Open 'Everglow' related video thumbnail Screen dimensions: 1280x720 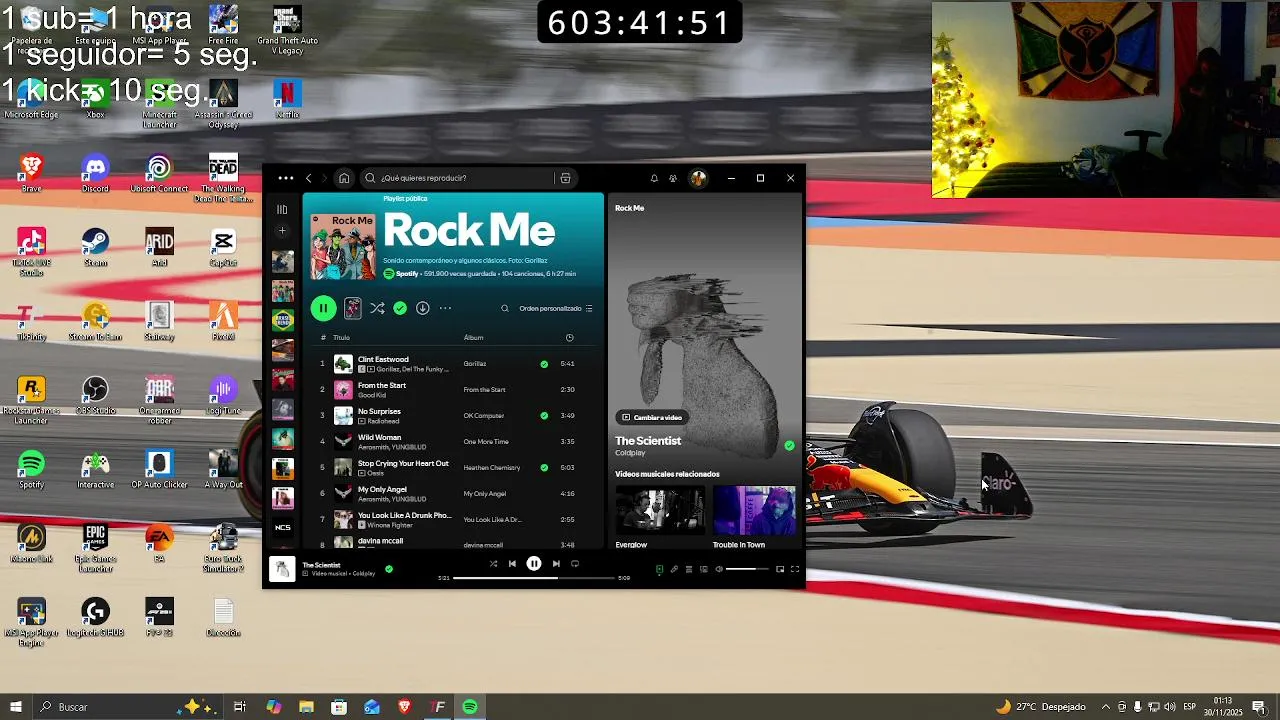coord(659,511)
